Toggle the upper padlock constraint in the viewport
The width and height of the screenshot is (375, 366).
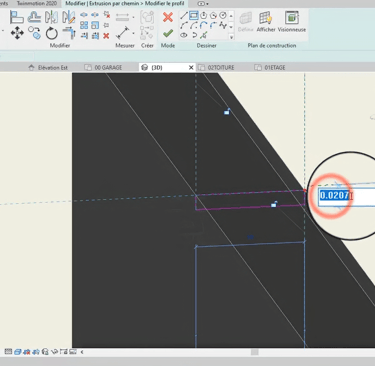pyautogui.click(x=227, y=112)
